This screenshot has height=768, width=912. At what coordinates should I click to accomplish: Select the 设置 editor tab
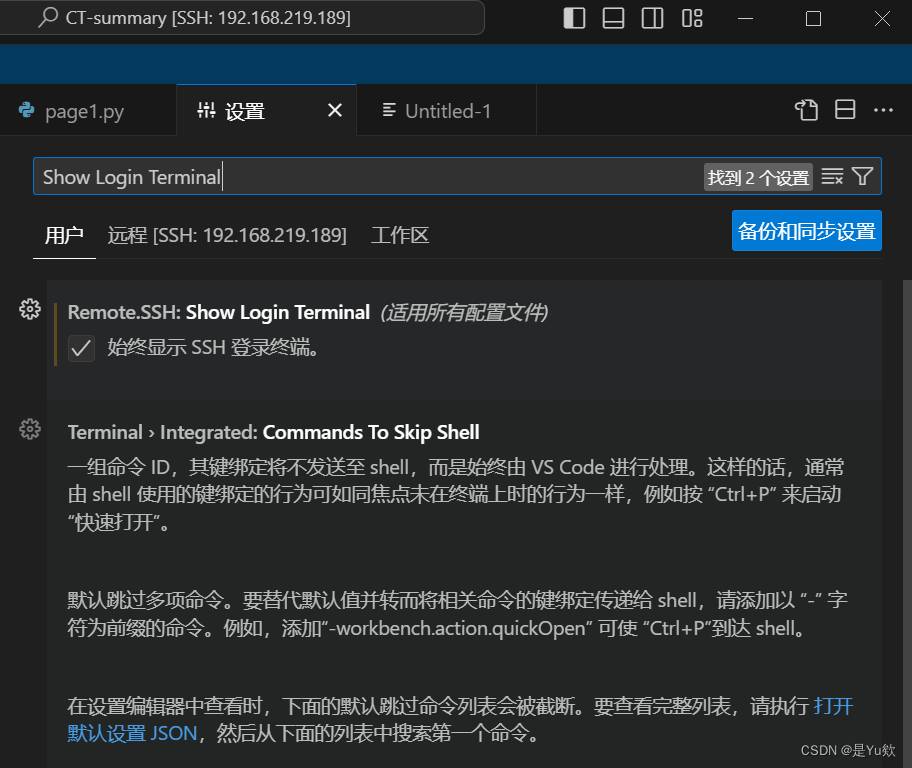[266, 110]
